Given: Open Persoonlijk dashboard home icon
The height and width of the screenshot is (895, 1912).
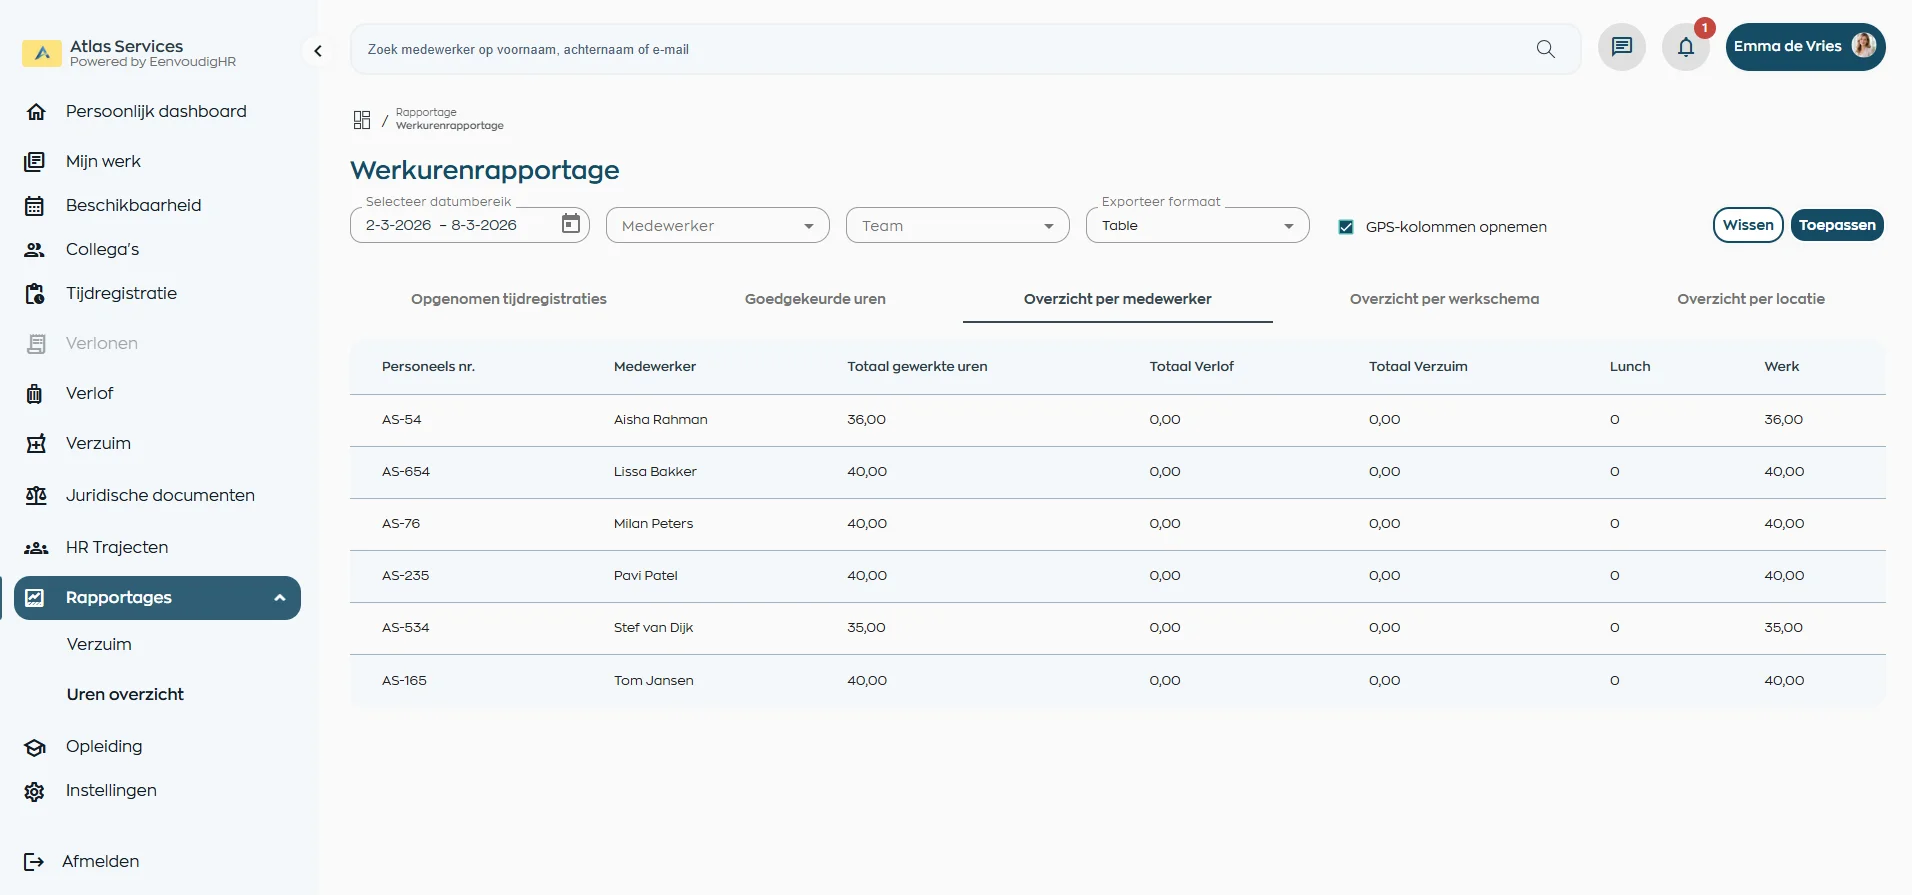Looking at the screenshot, I should (x=36, y=112).
